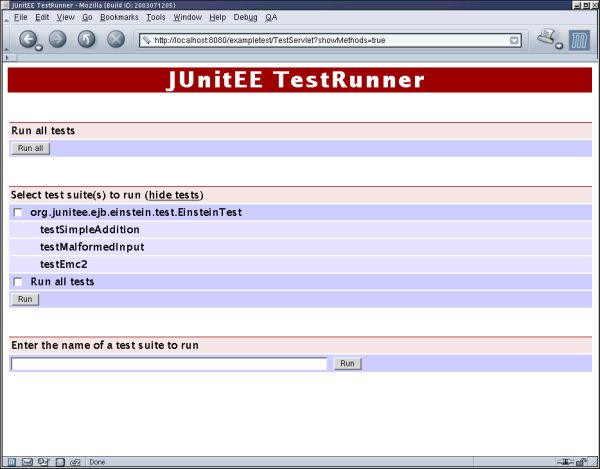This screenshot has height=469, width=600.
Task: Tick the 'Run all tests' checkbox
Action: (18, 282)
